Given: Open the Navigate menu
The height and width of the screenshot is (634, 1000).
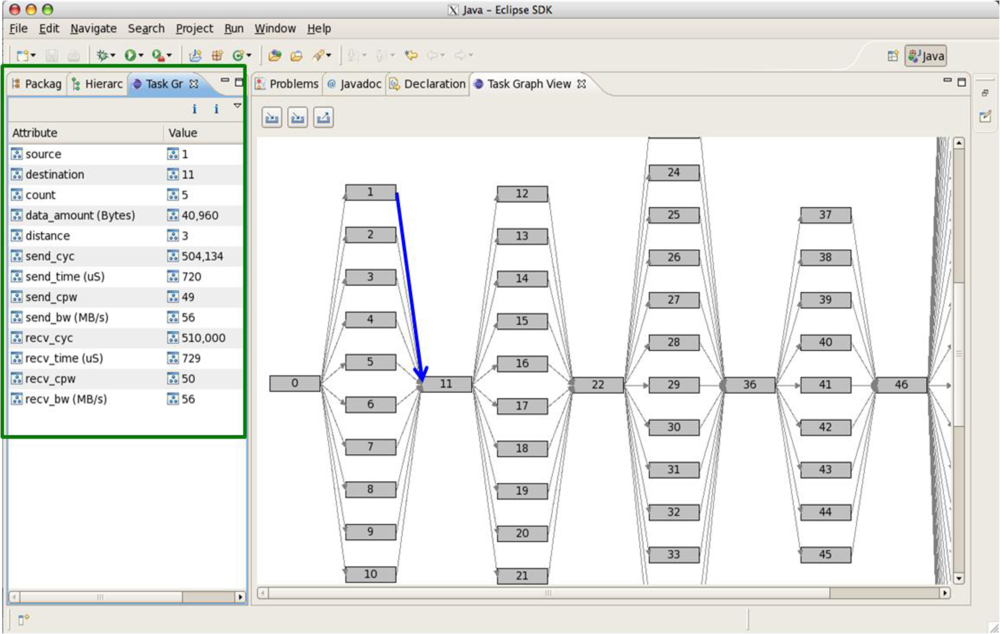Looking at the screenshot, I should pyautogui.click(x=93, y=29).
